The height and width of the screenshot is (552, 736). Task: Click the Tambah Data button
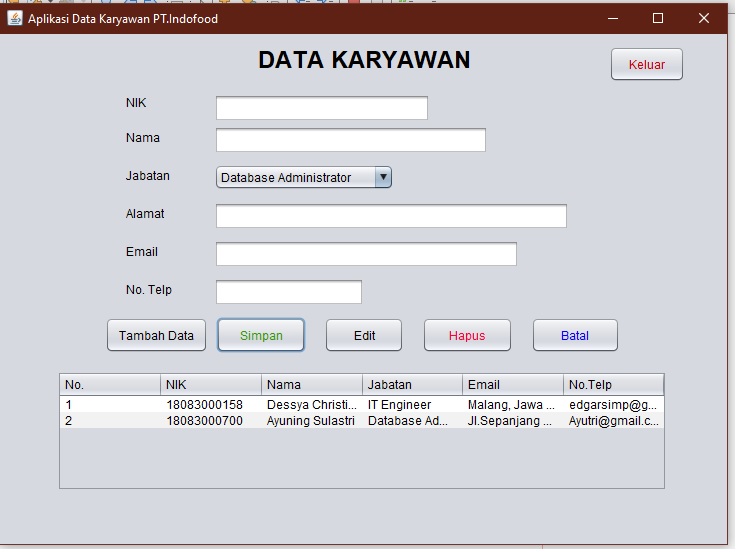pyautogui.click(x=156, y=335)
